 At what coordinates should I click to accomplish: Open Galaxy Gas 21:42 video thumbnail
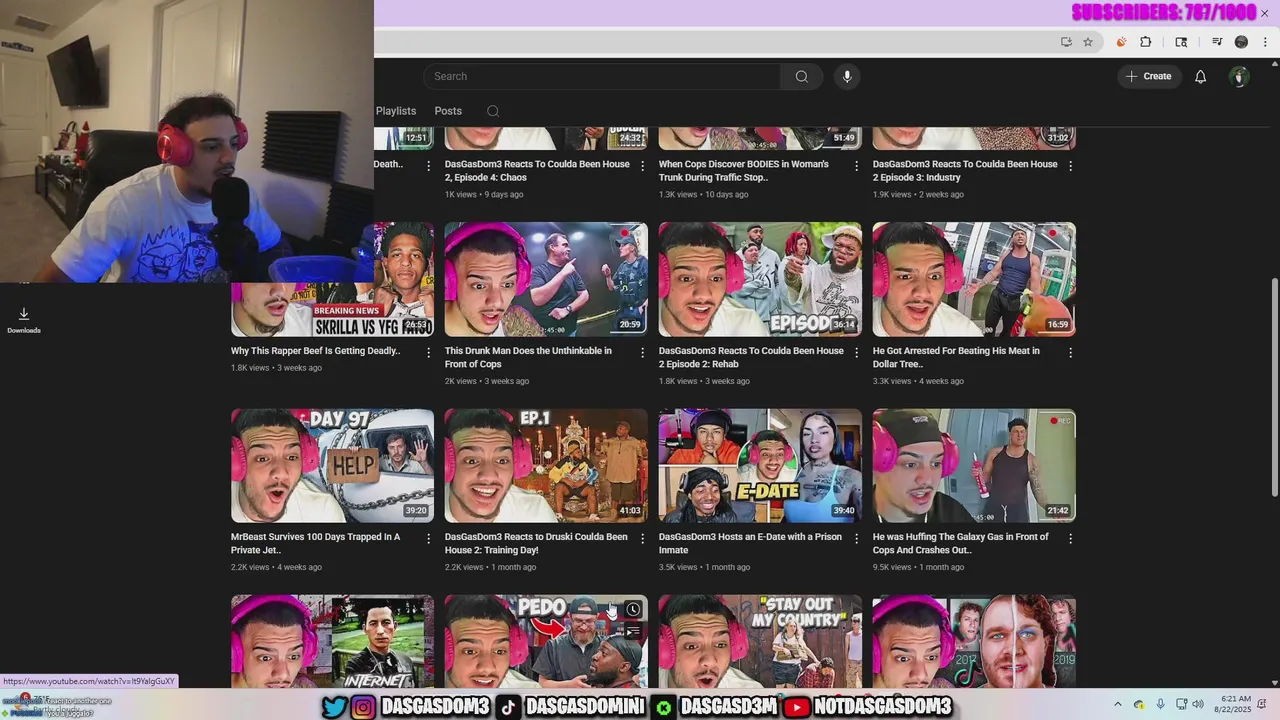click(974, 466)
